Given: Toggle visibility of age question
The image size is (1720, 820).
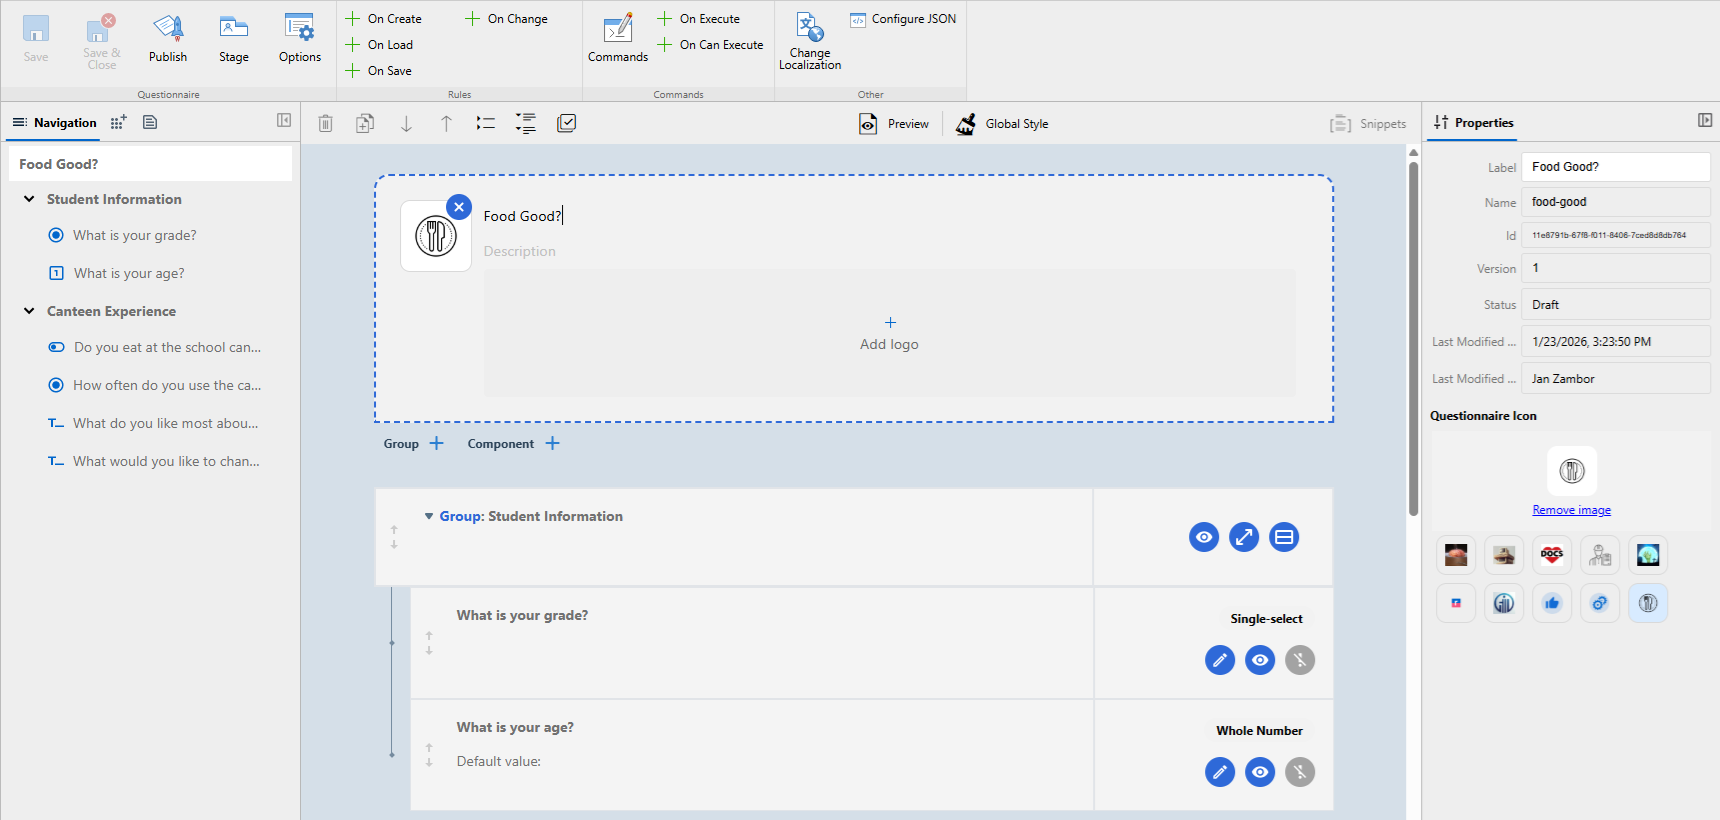Looking at the screenshot, I should 1259,772.
